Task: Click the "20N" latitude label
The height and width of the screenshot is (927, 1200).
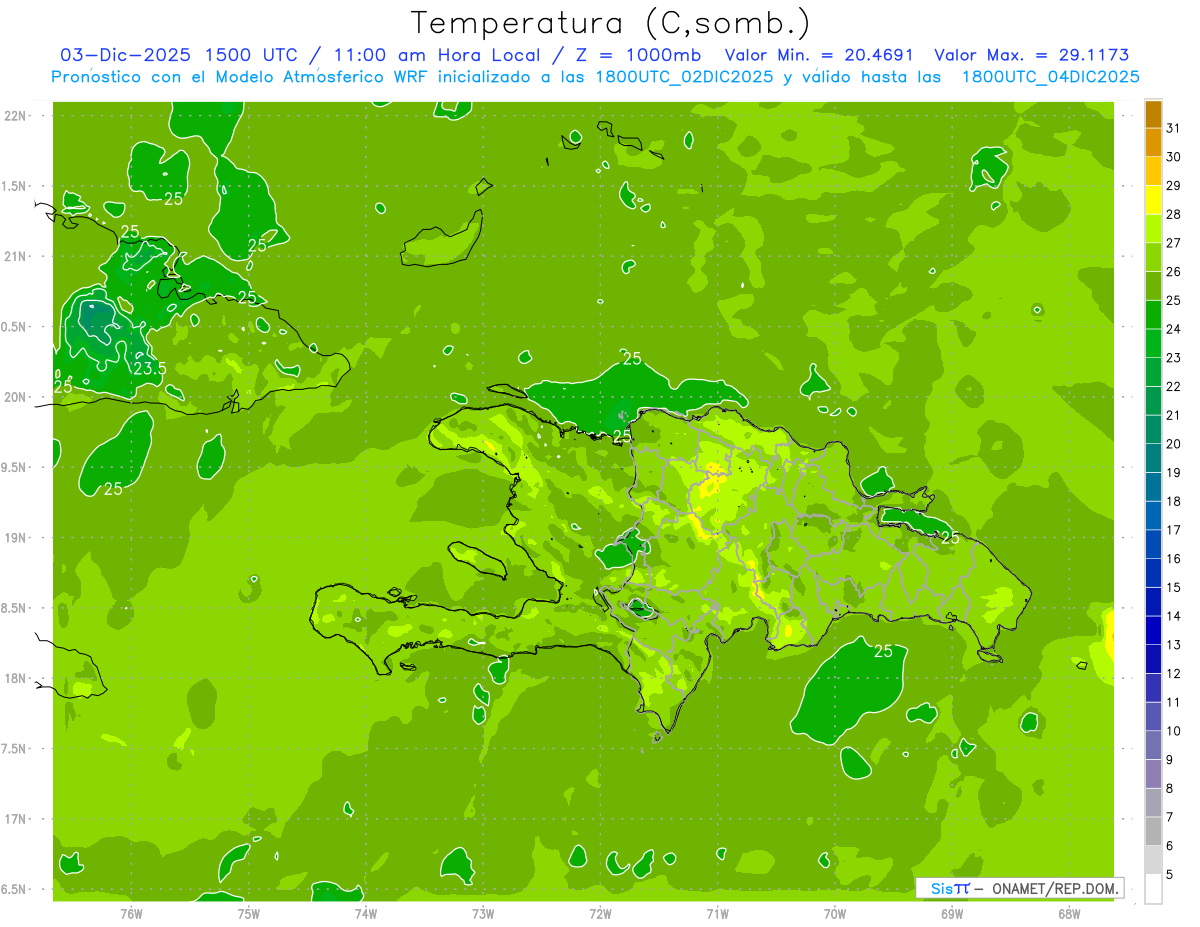Action: pyautogui.click(x=15, y=398)
